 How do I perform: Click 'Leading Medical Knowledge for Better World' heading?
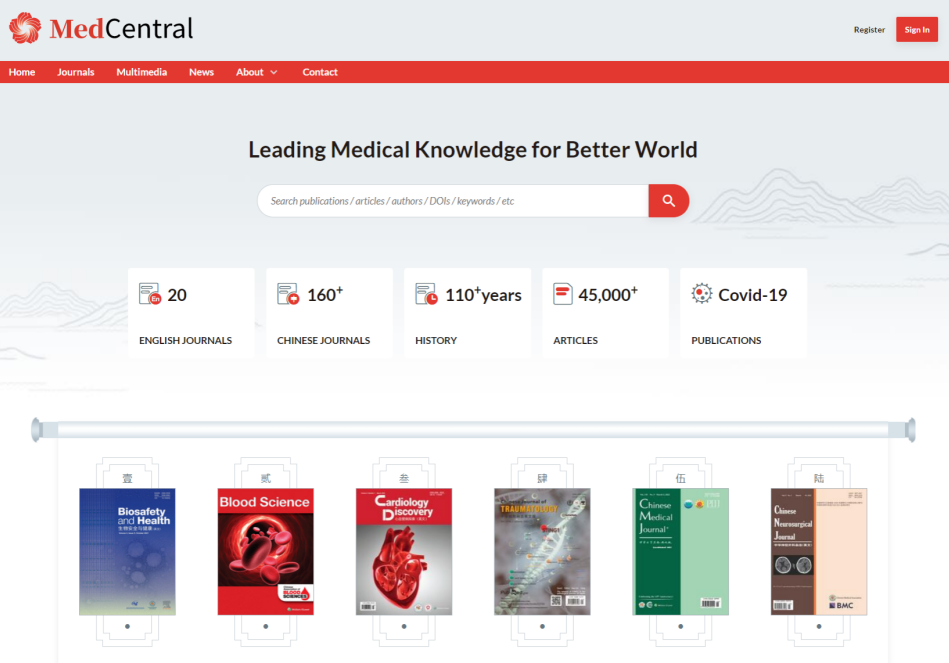473,150
